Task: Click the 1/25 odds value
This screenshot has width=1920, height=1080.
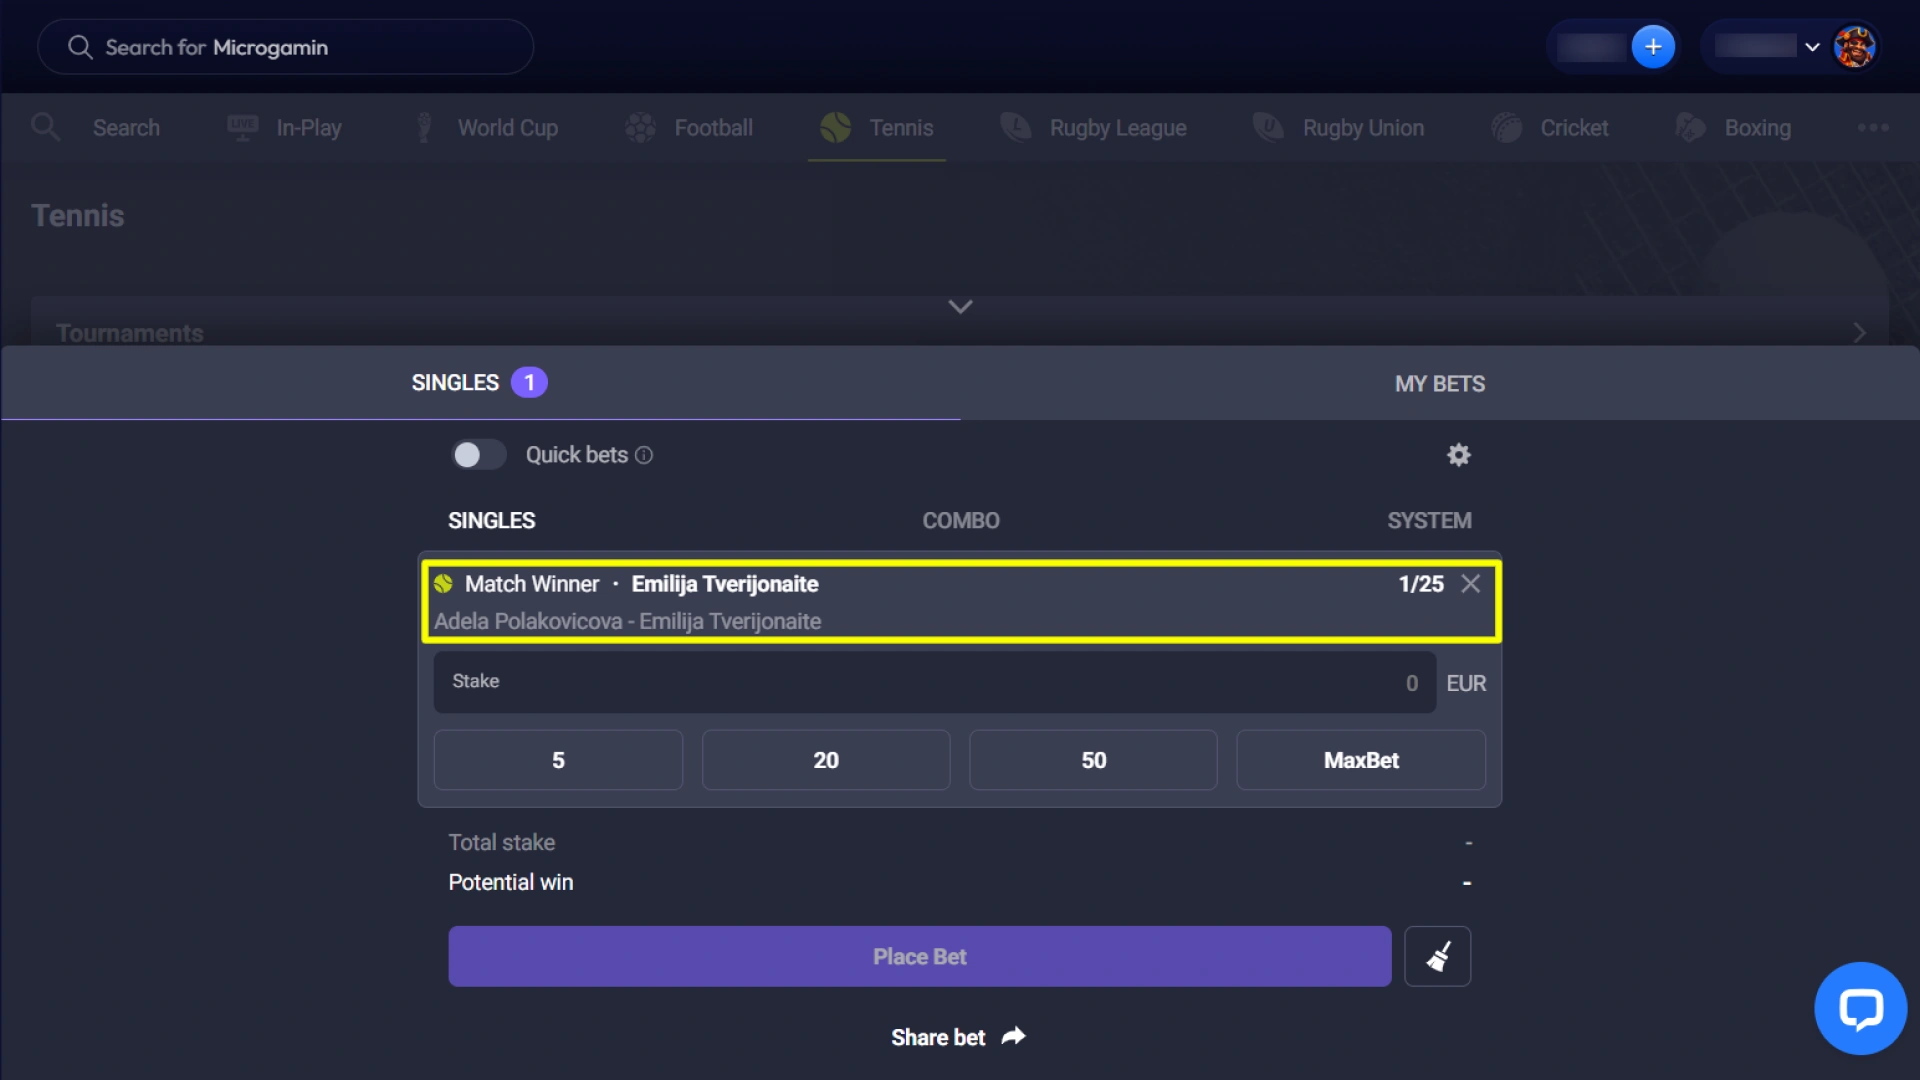Action: 1421,584
